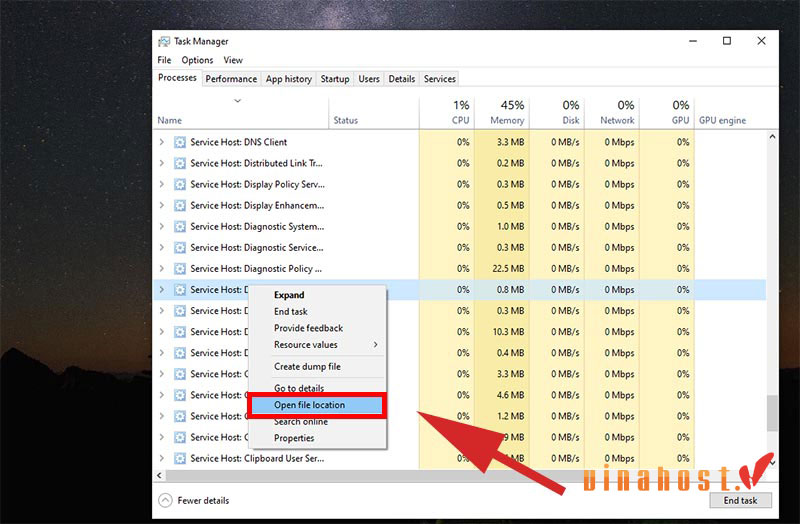The width and height of the screenshot is (800, 524).
Task: Expand Service Host: Clipboard User Ser... row
Action: click(x=162, y=458)
